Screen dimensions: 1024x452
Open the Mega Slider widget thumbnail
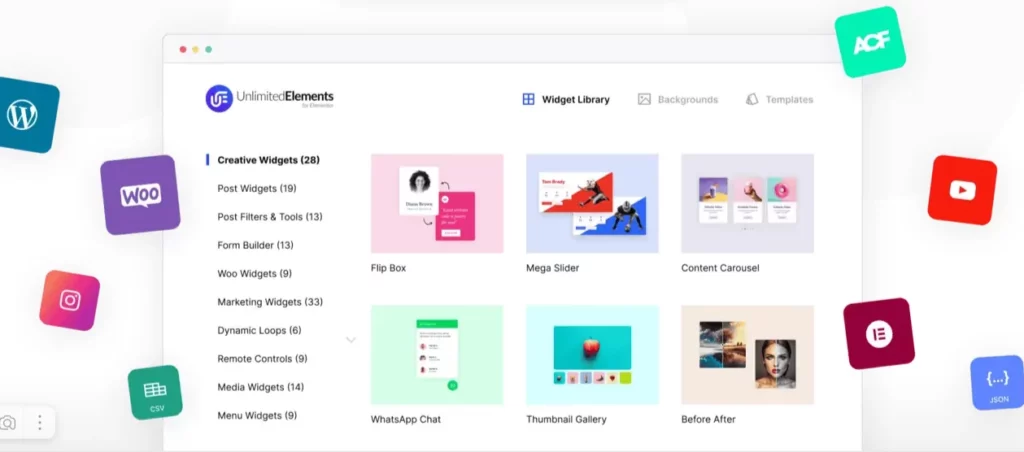pos(592,203)
